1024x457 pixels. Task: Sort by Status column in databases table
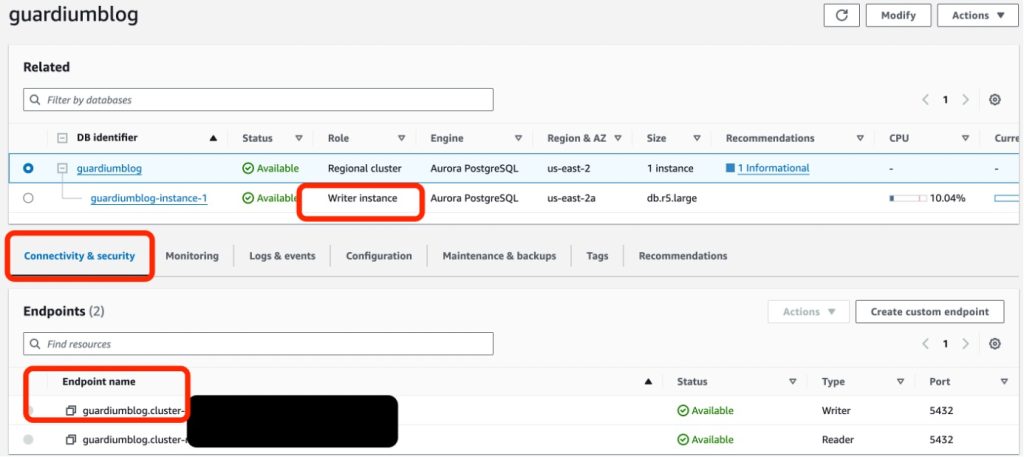(299, 138)
